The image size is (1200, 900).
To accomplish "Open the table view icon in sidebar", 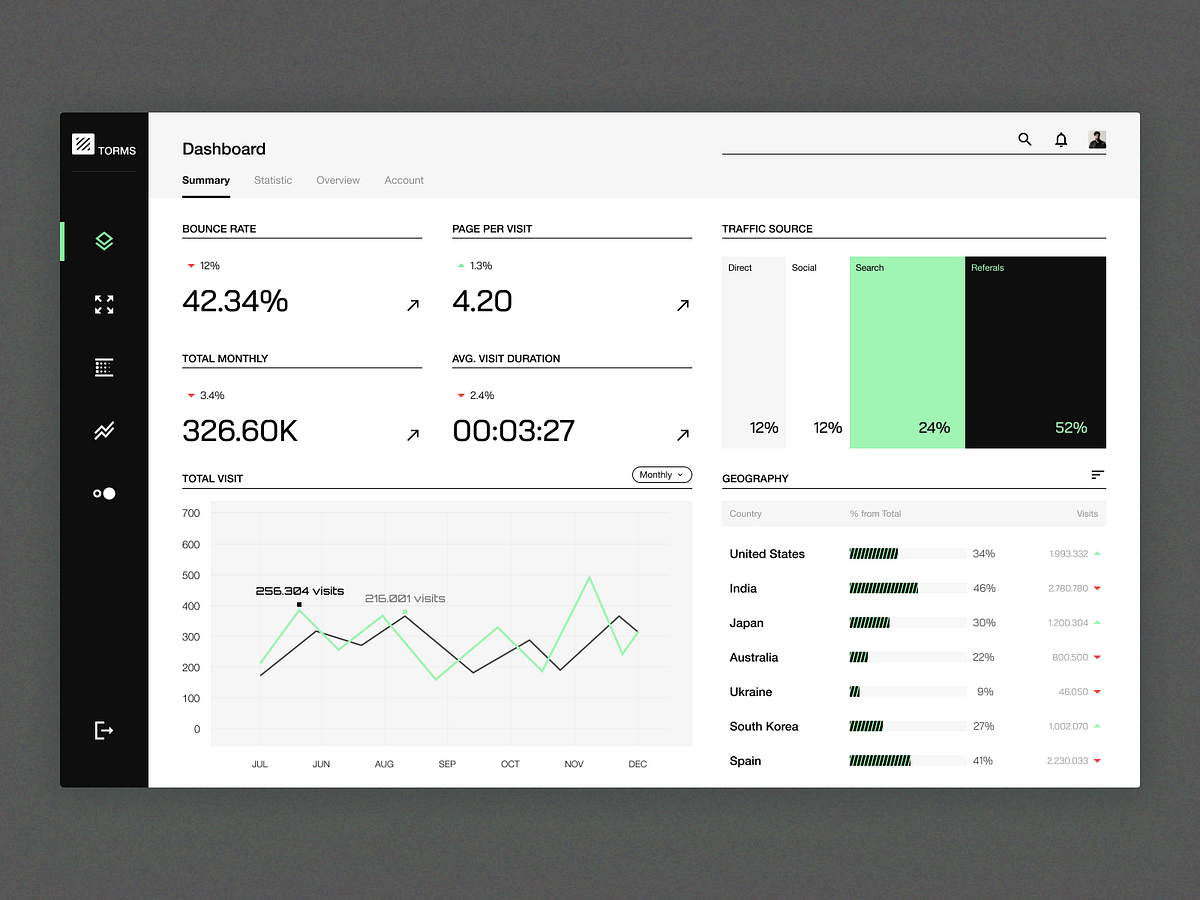I will (104, 368).
